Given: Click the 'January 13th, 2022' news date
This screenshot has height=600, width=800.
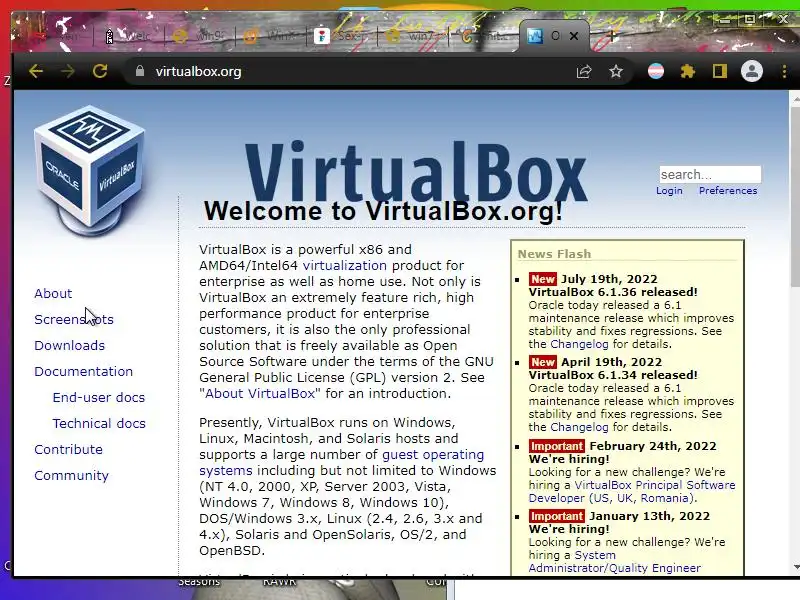Looking at the screenshot, I should click(x=649, y=516).
